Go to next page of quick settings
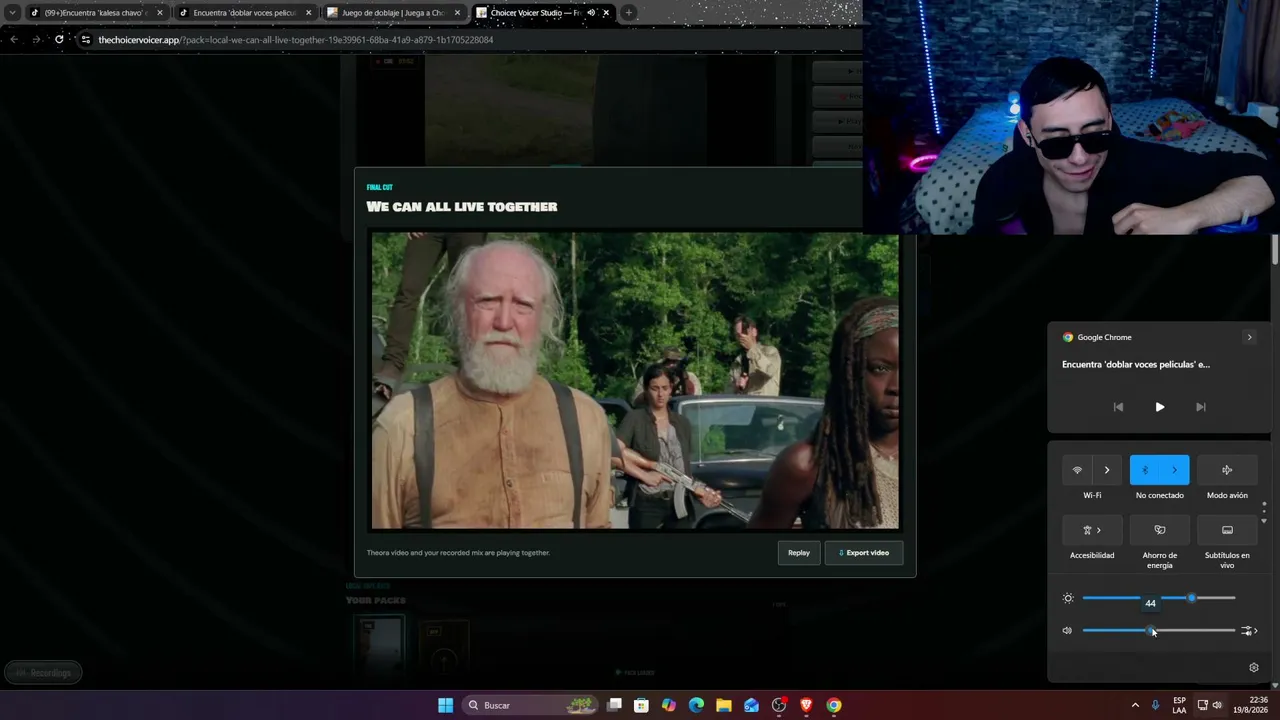This screenshot has height=720, width=1280. pyautogui.click(x=1264, y=521)
